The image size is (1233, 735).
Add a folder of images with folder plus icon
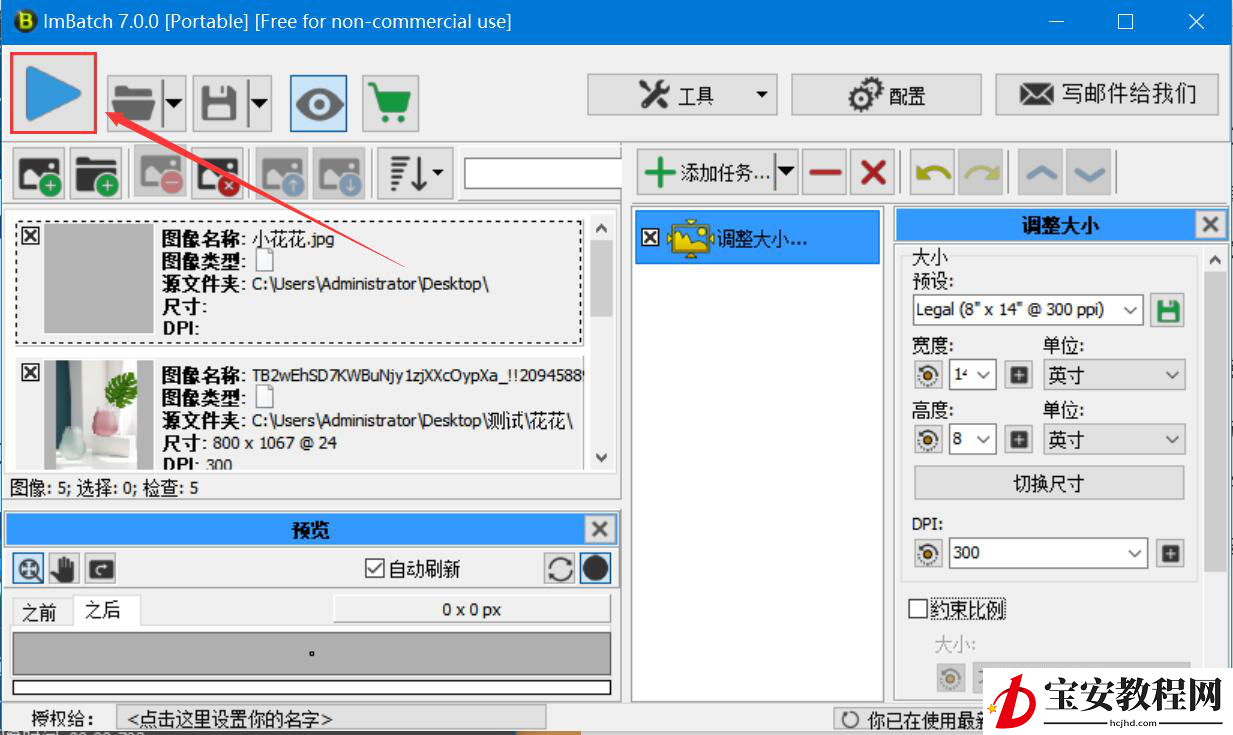[96, 173]
